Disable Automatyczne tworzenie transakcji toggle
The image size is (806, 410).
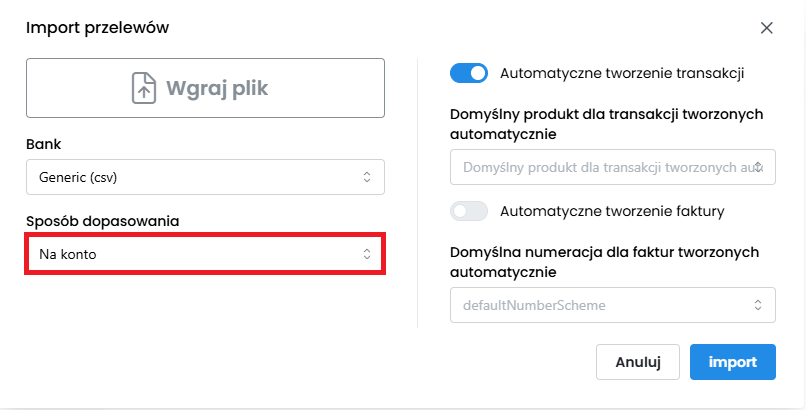tap(469, 73)
